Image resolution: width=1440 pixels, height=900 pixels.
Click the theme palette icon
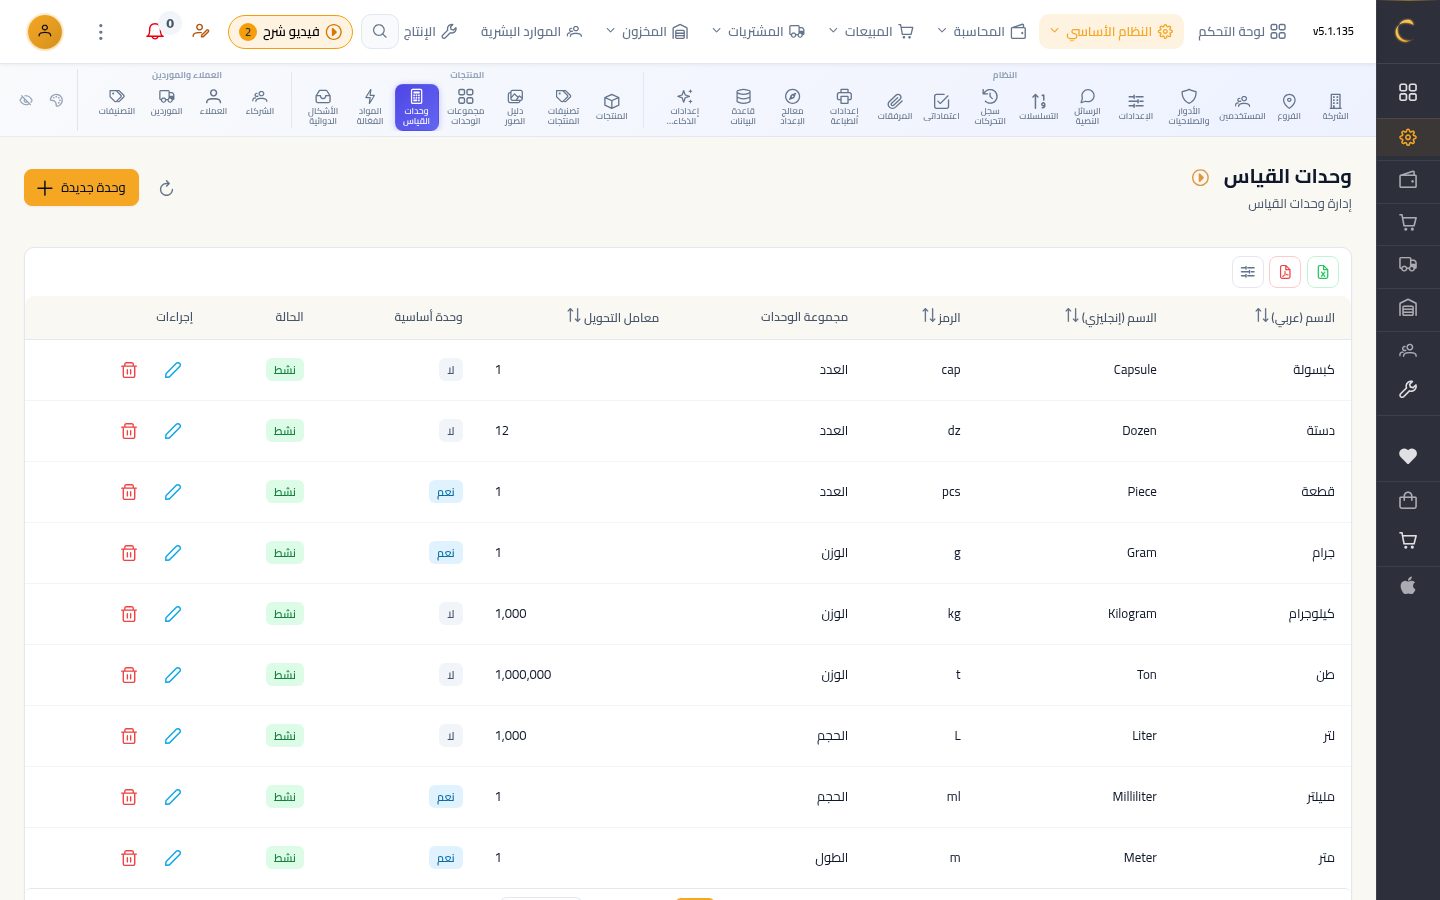pos(56,100)
